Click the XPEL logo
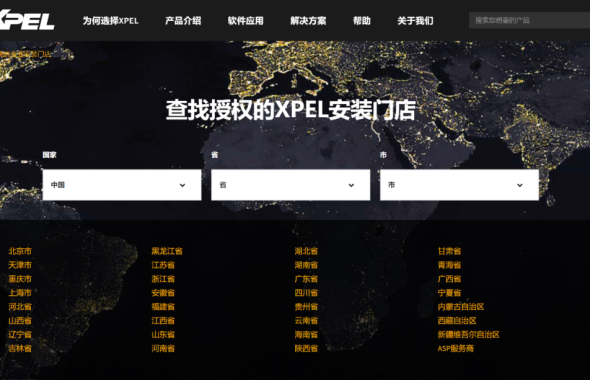Image resolution: width=590 pixels, height=380 pixels. (26, 20)
